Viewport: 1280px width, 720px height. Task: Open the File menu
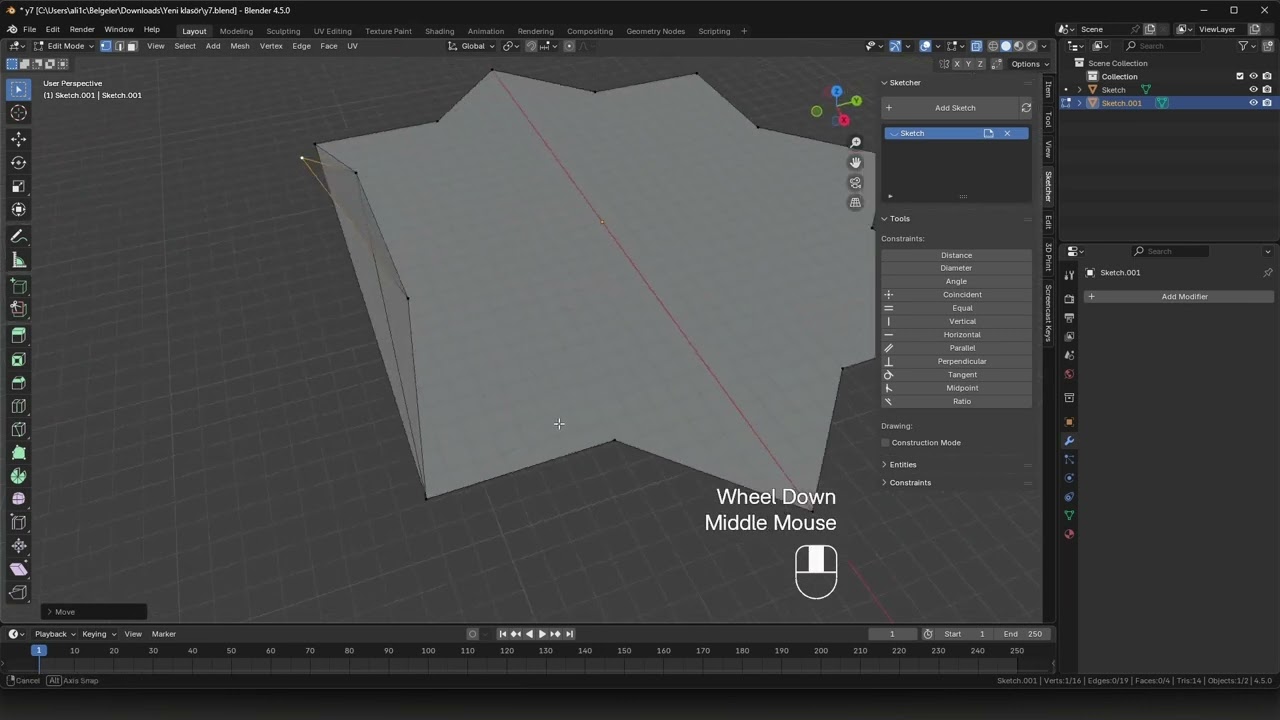(29, 30)
